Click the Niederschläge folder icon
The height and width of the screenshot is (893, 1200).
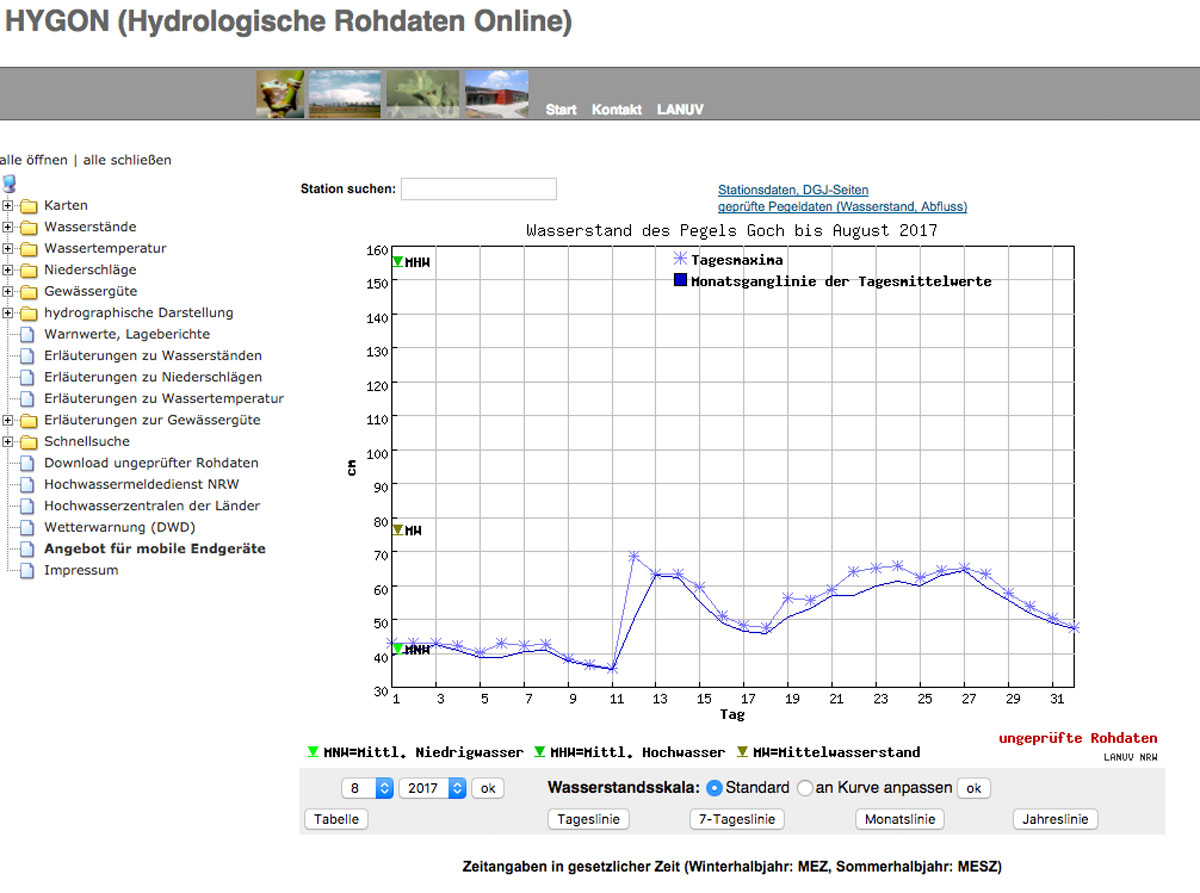click(x=28, y=270)
